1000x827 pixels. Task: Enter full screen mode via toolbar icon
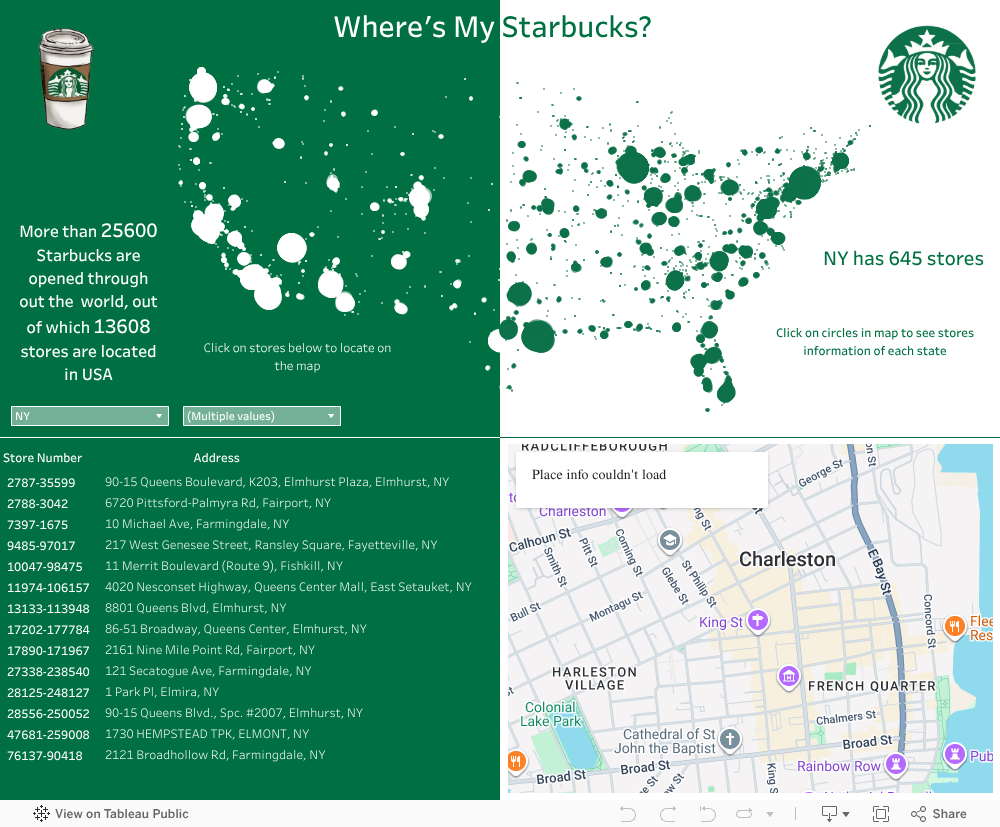point(881,814)
